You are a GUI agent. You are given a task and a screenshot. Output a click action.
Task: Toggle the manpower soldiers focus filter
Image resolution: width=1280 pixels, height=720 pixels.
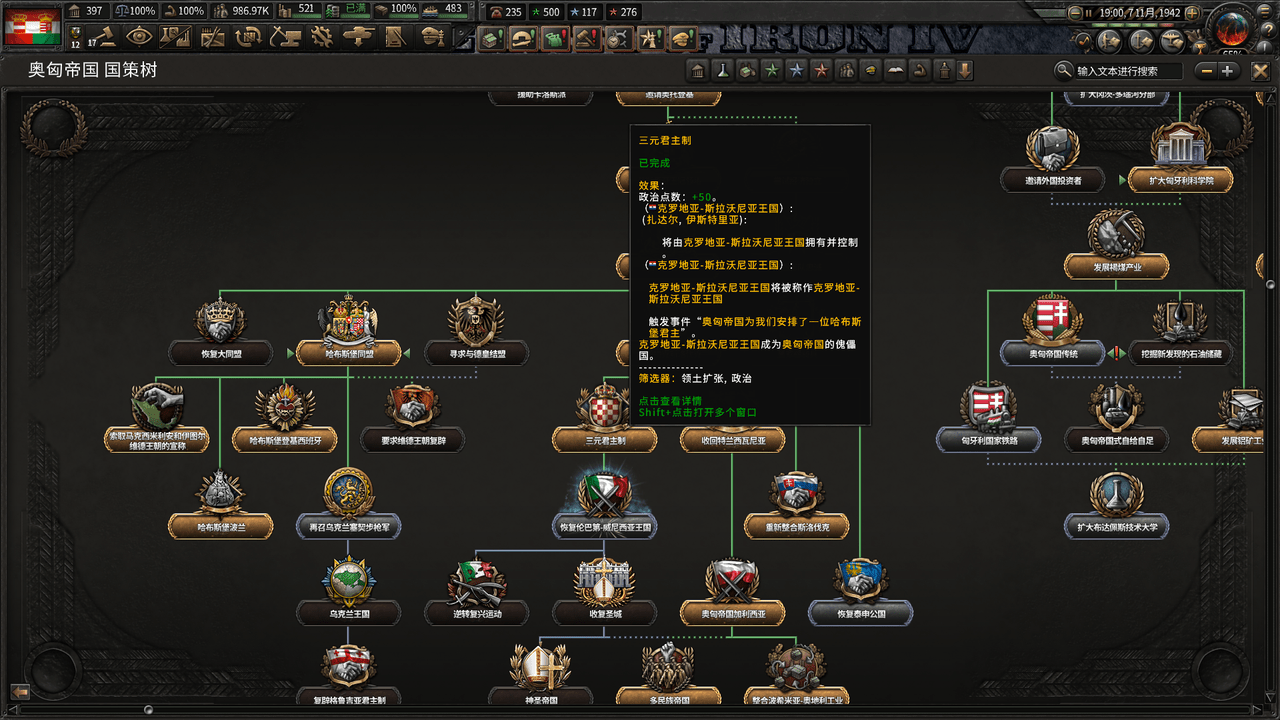click(846, 70)
